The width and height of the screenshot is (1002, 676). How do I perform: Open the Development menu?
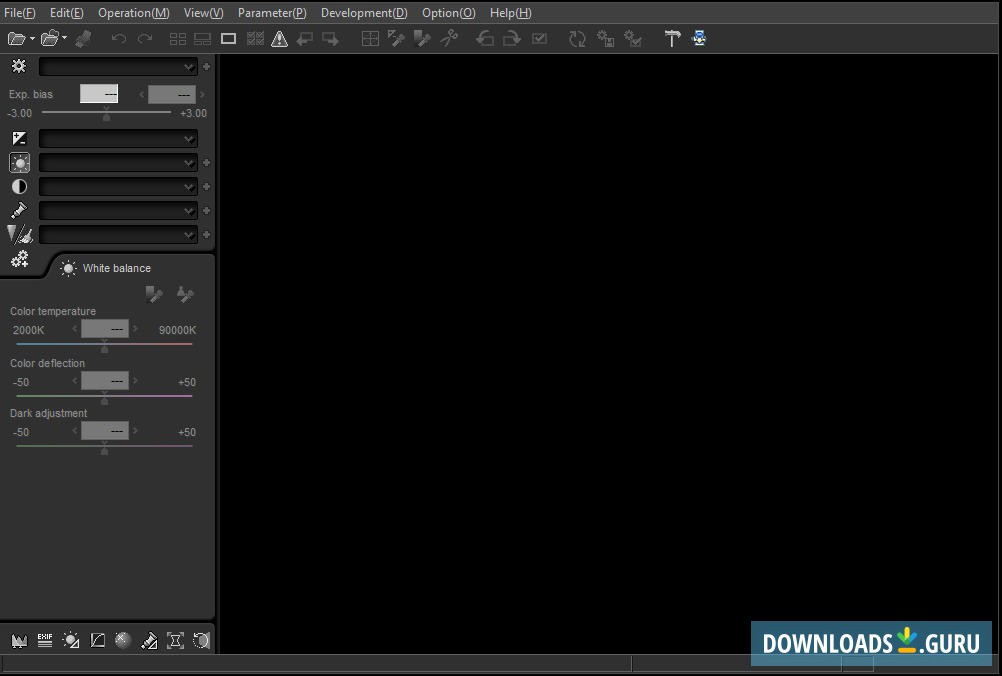[364, 13]
